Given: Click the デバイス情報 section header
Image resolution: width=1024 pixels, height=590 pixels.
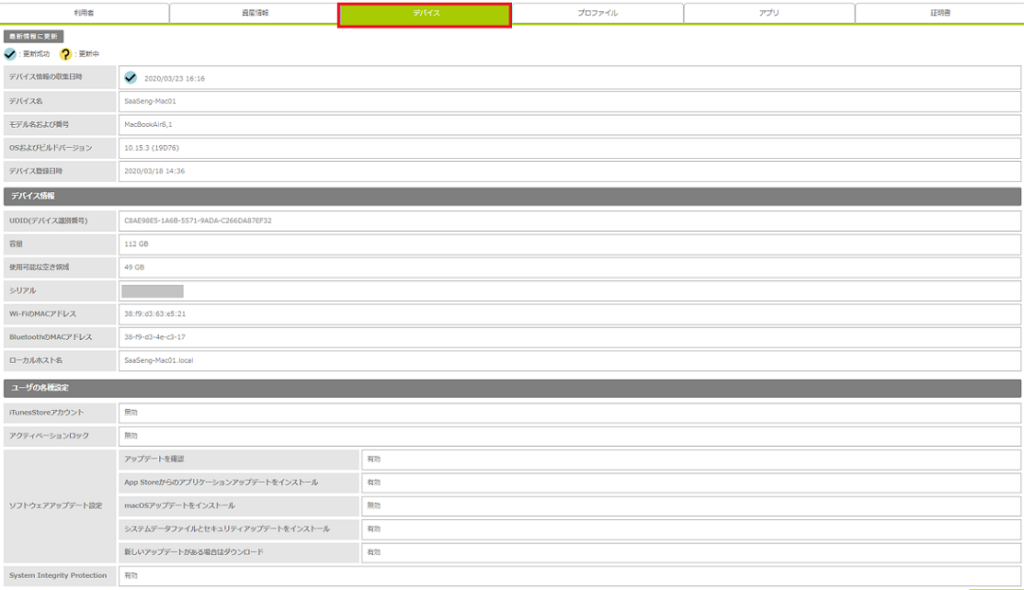Looking at the screenshot, I should pos(512,196).
